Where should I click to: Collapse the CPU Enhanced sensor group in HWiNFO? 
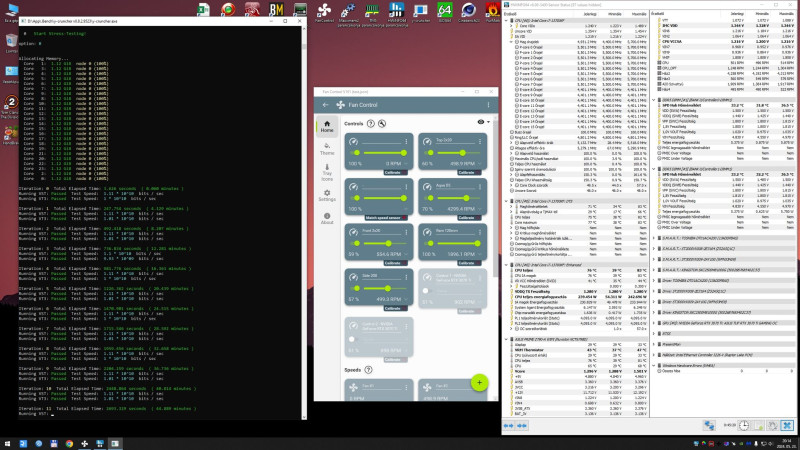pos(506,265)
